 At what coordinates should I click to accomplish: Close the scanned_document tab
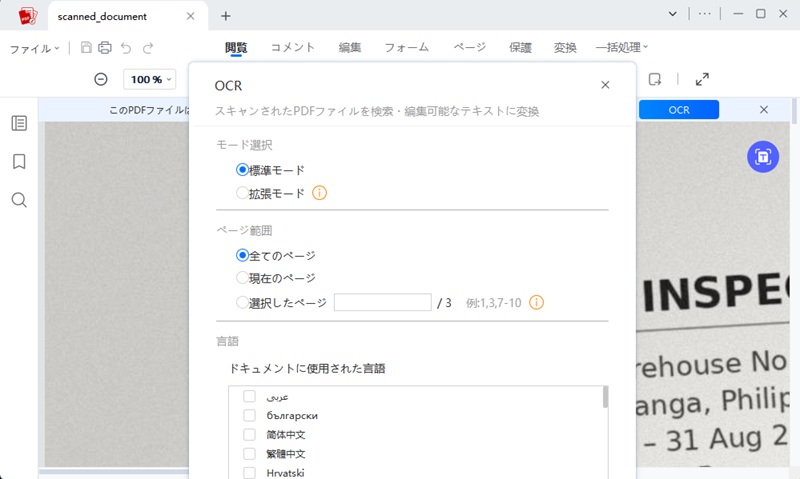190,16
